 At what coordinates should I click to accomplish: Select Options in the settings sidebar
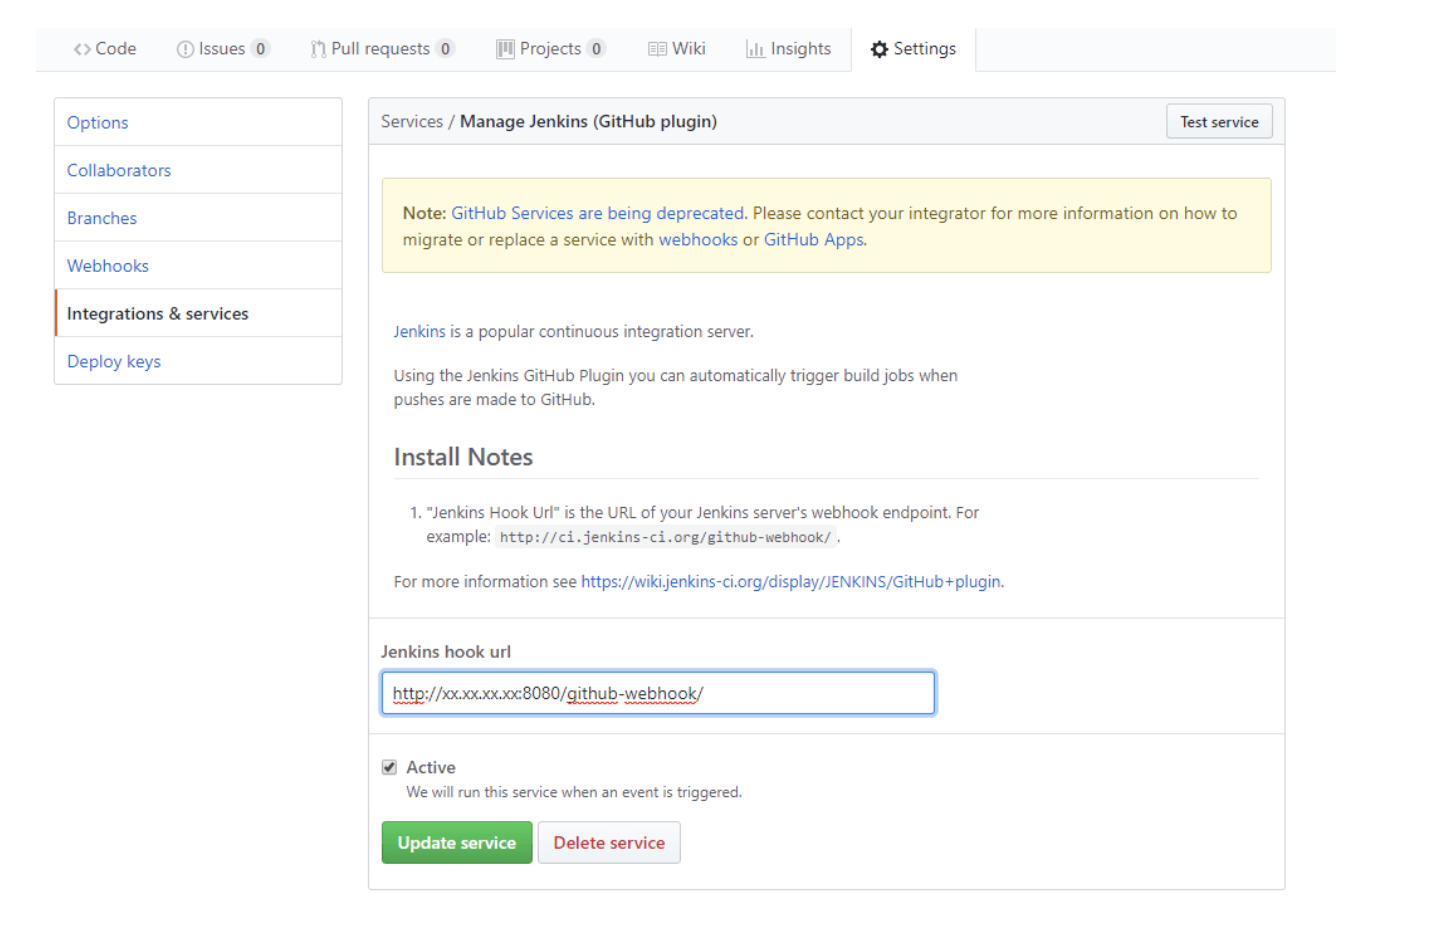198,122
